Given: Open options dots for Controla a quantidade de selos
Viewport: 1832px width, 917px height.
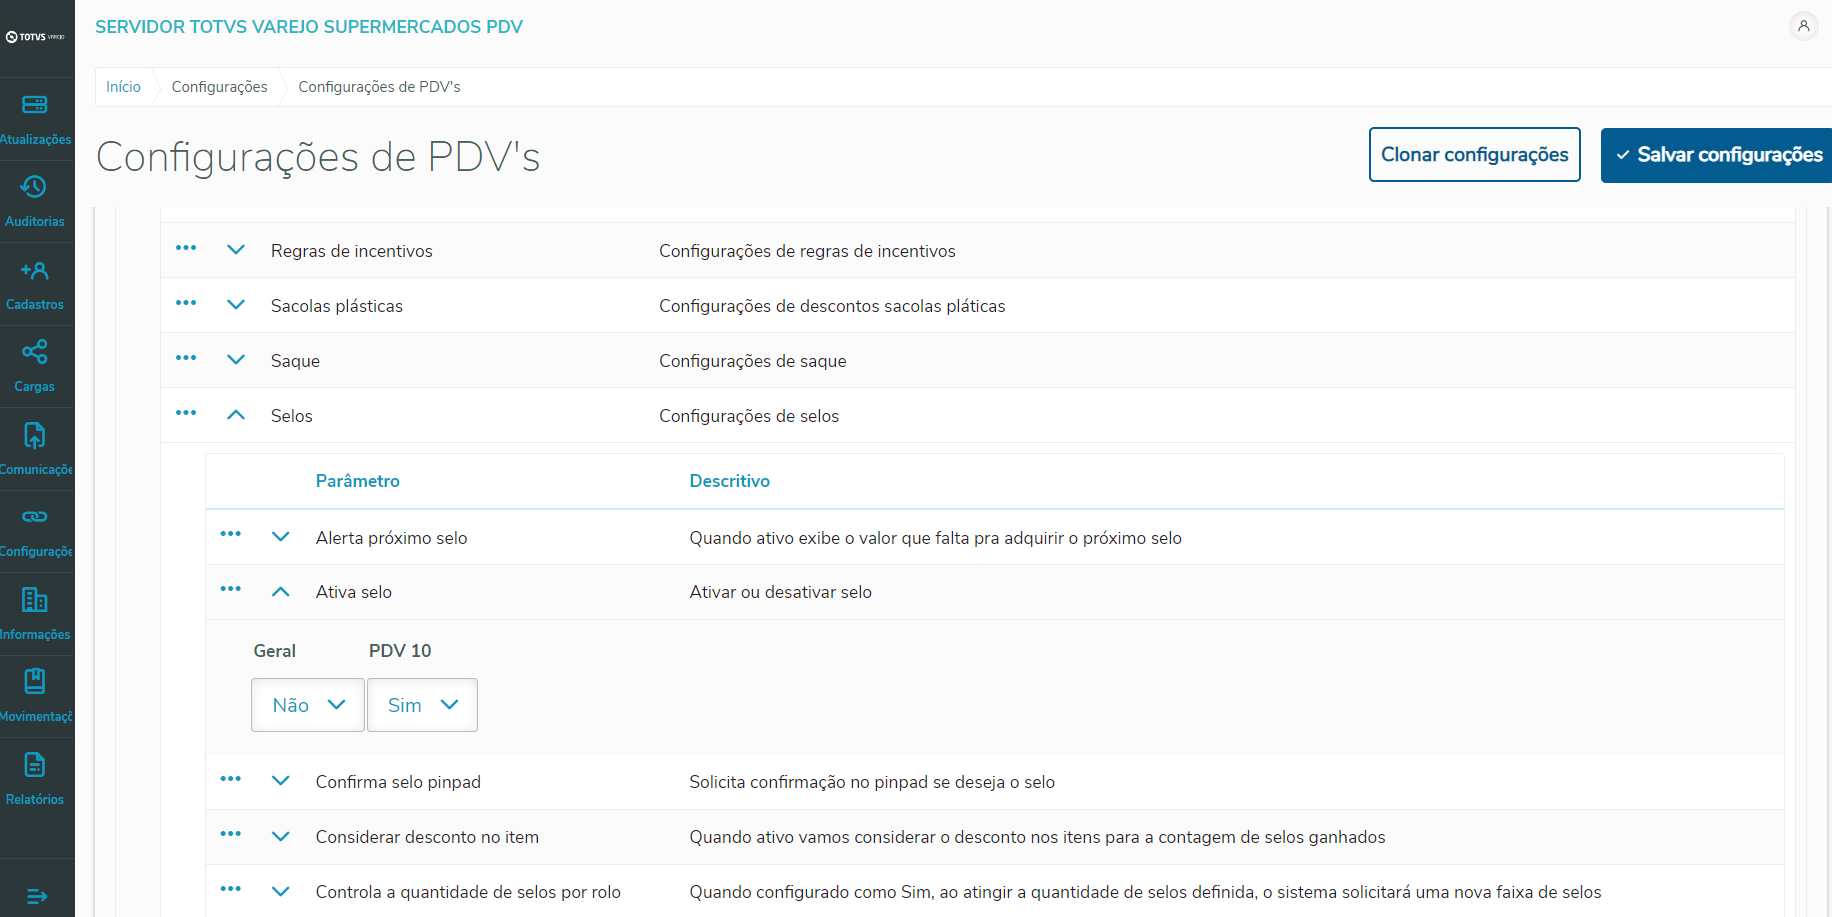Looking at the screenshot, I should [231, 889].
